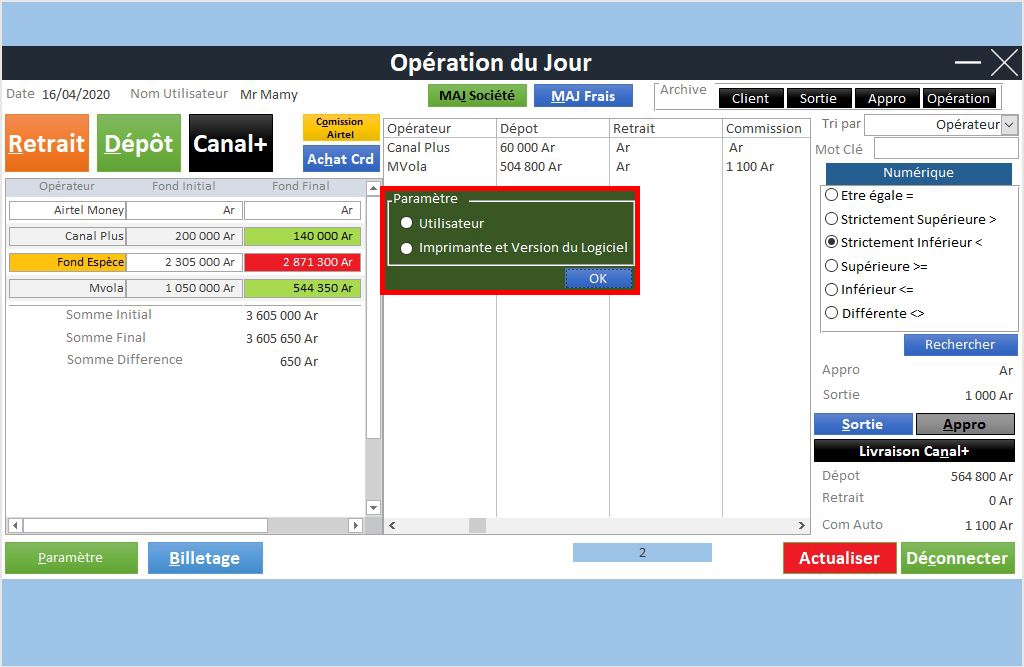Open the Achat Crd button

pos(340,159)
